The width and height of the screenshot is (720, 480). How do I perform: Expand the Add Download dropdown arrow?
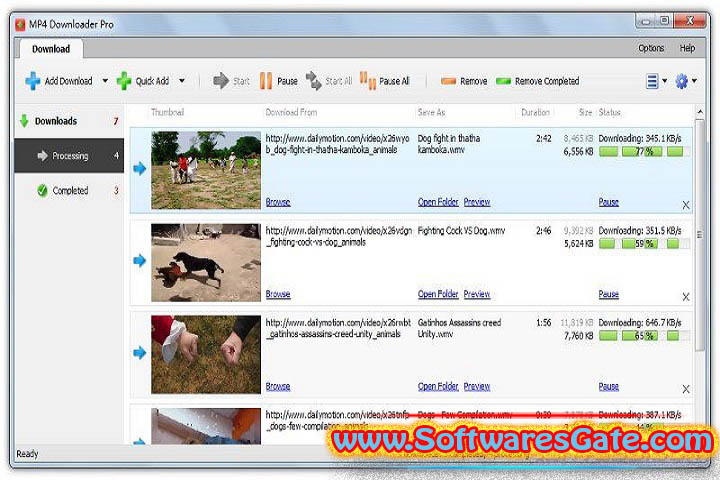(105, 81)
